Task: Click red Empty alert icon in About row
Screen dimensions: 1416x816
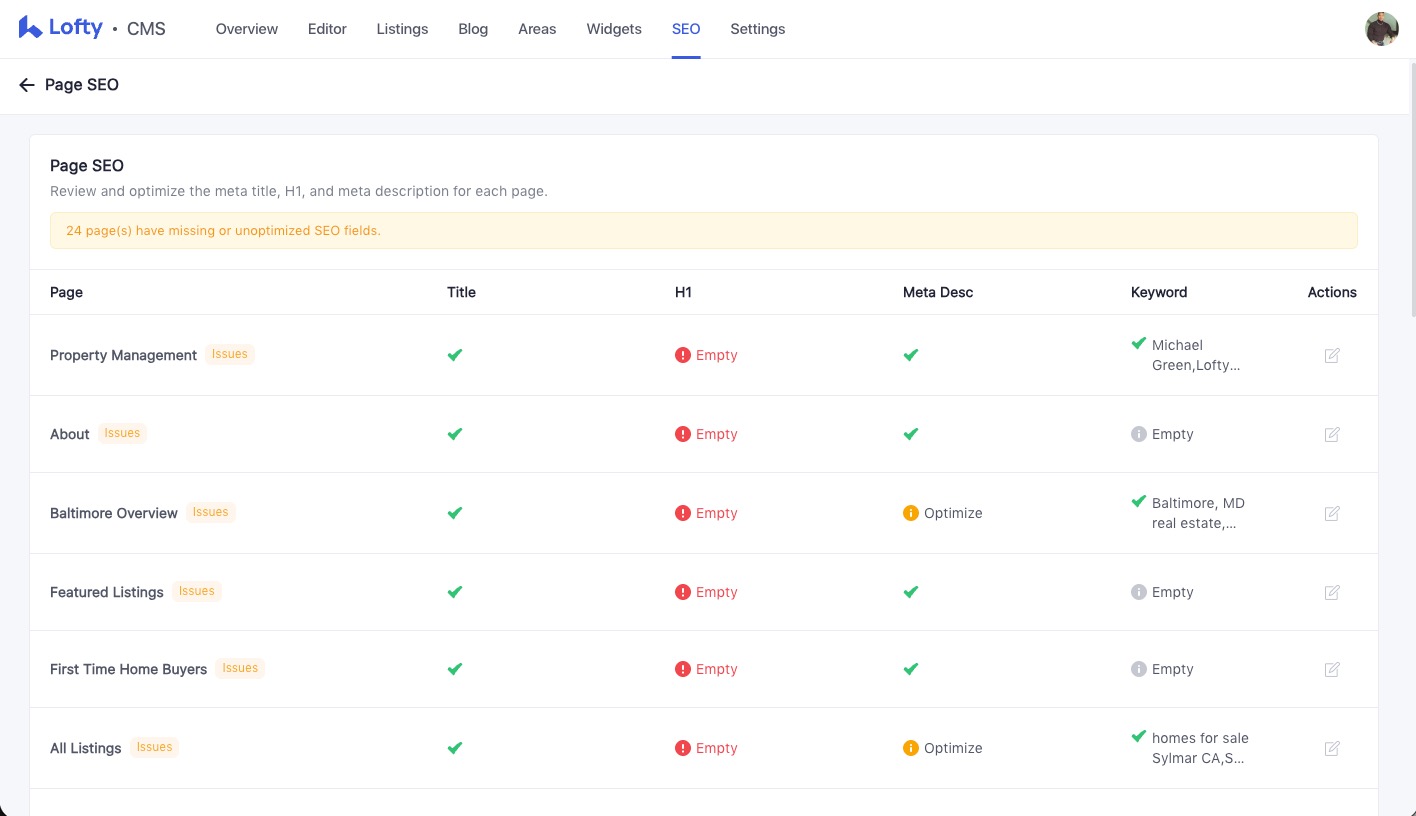Action: tap(683, 434)
